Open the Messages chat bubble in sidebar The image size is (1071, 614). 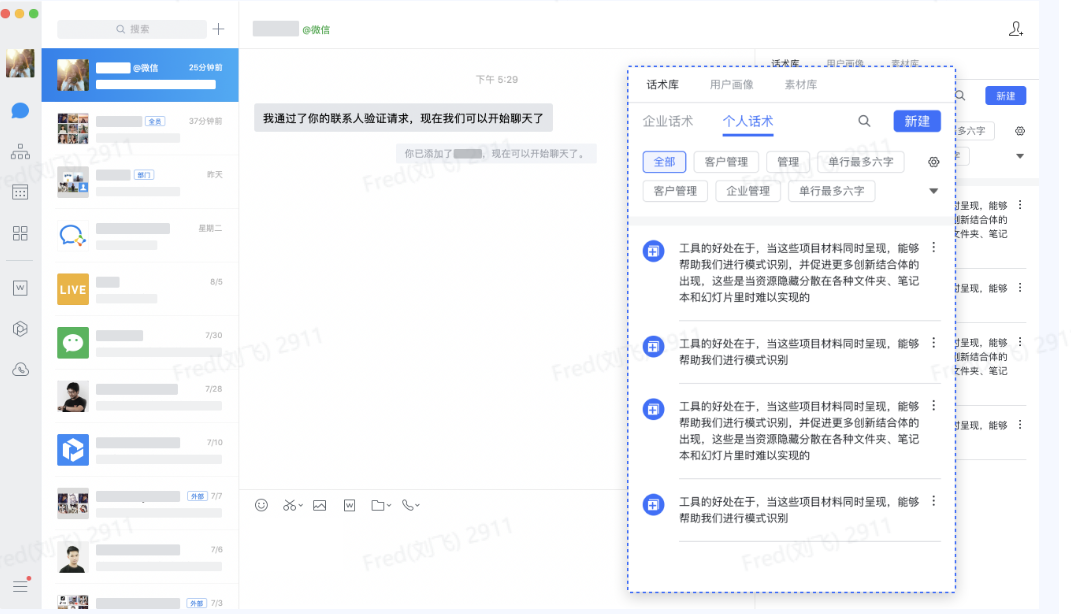20,111
